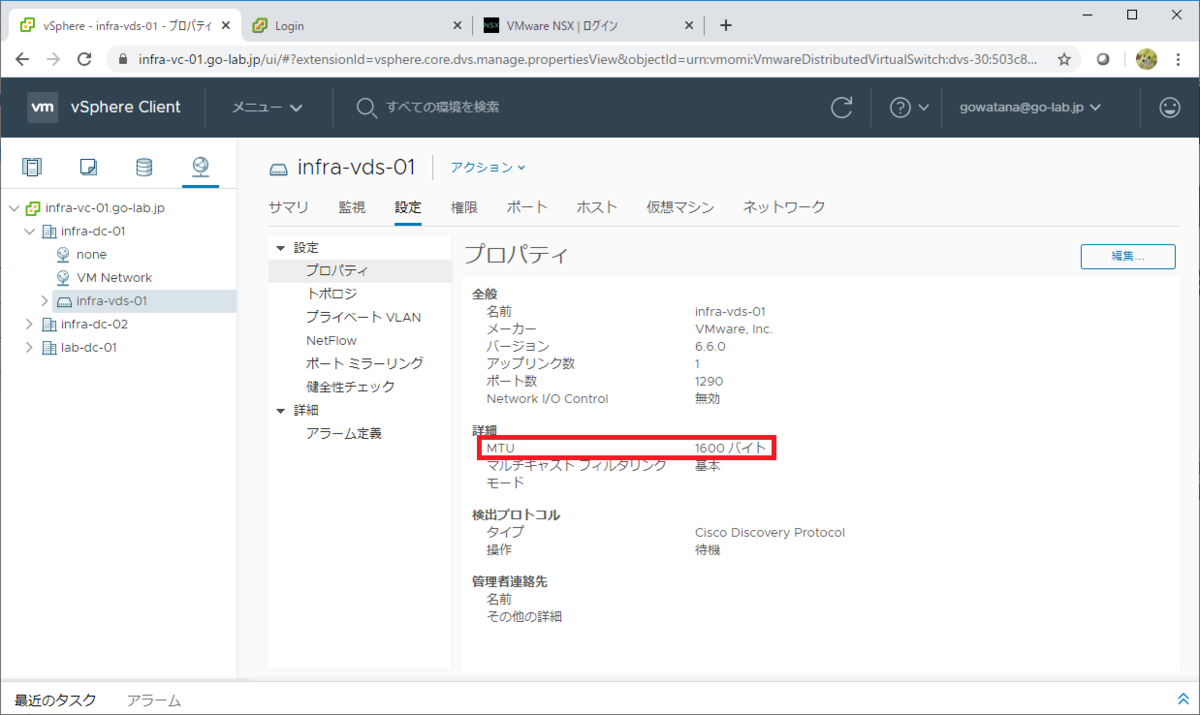Viewport: 1200px width, 715px height.
Task: Click the Cisco Discovery Protocol value
Action: 770,532
